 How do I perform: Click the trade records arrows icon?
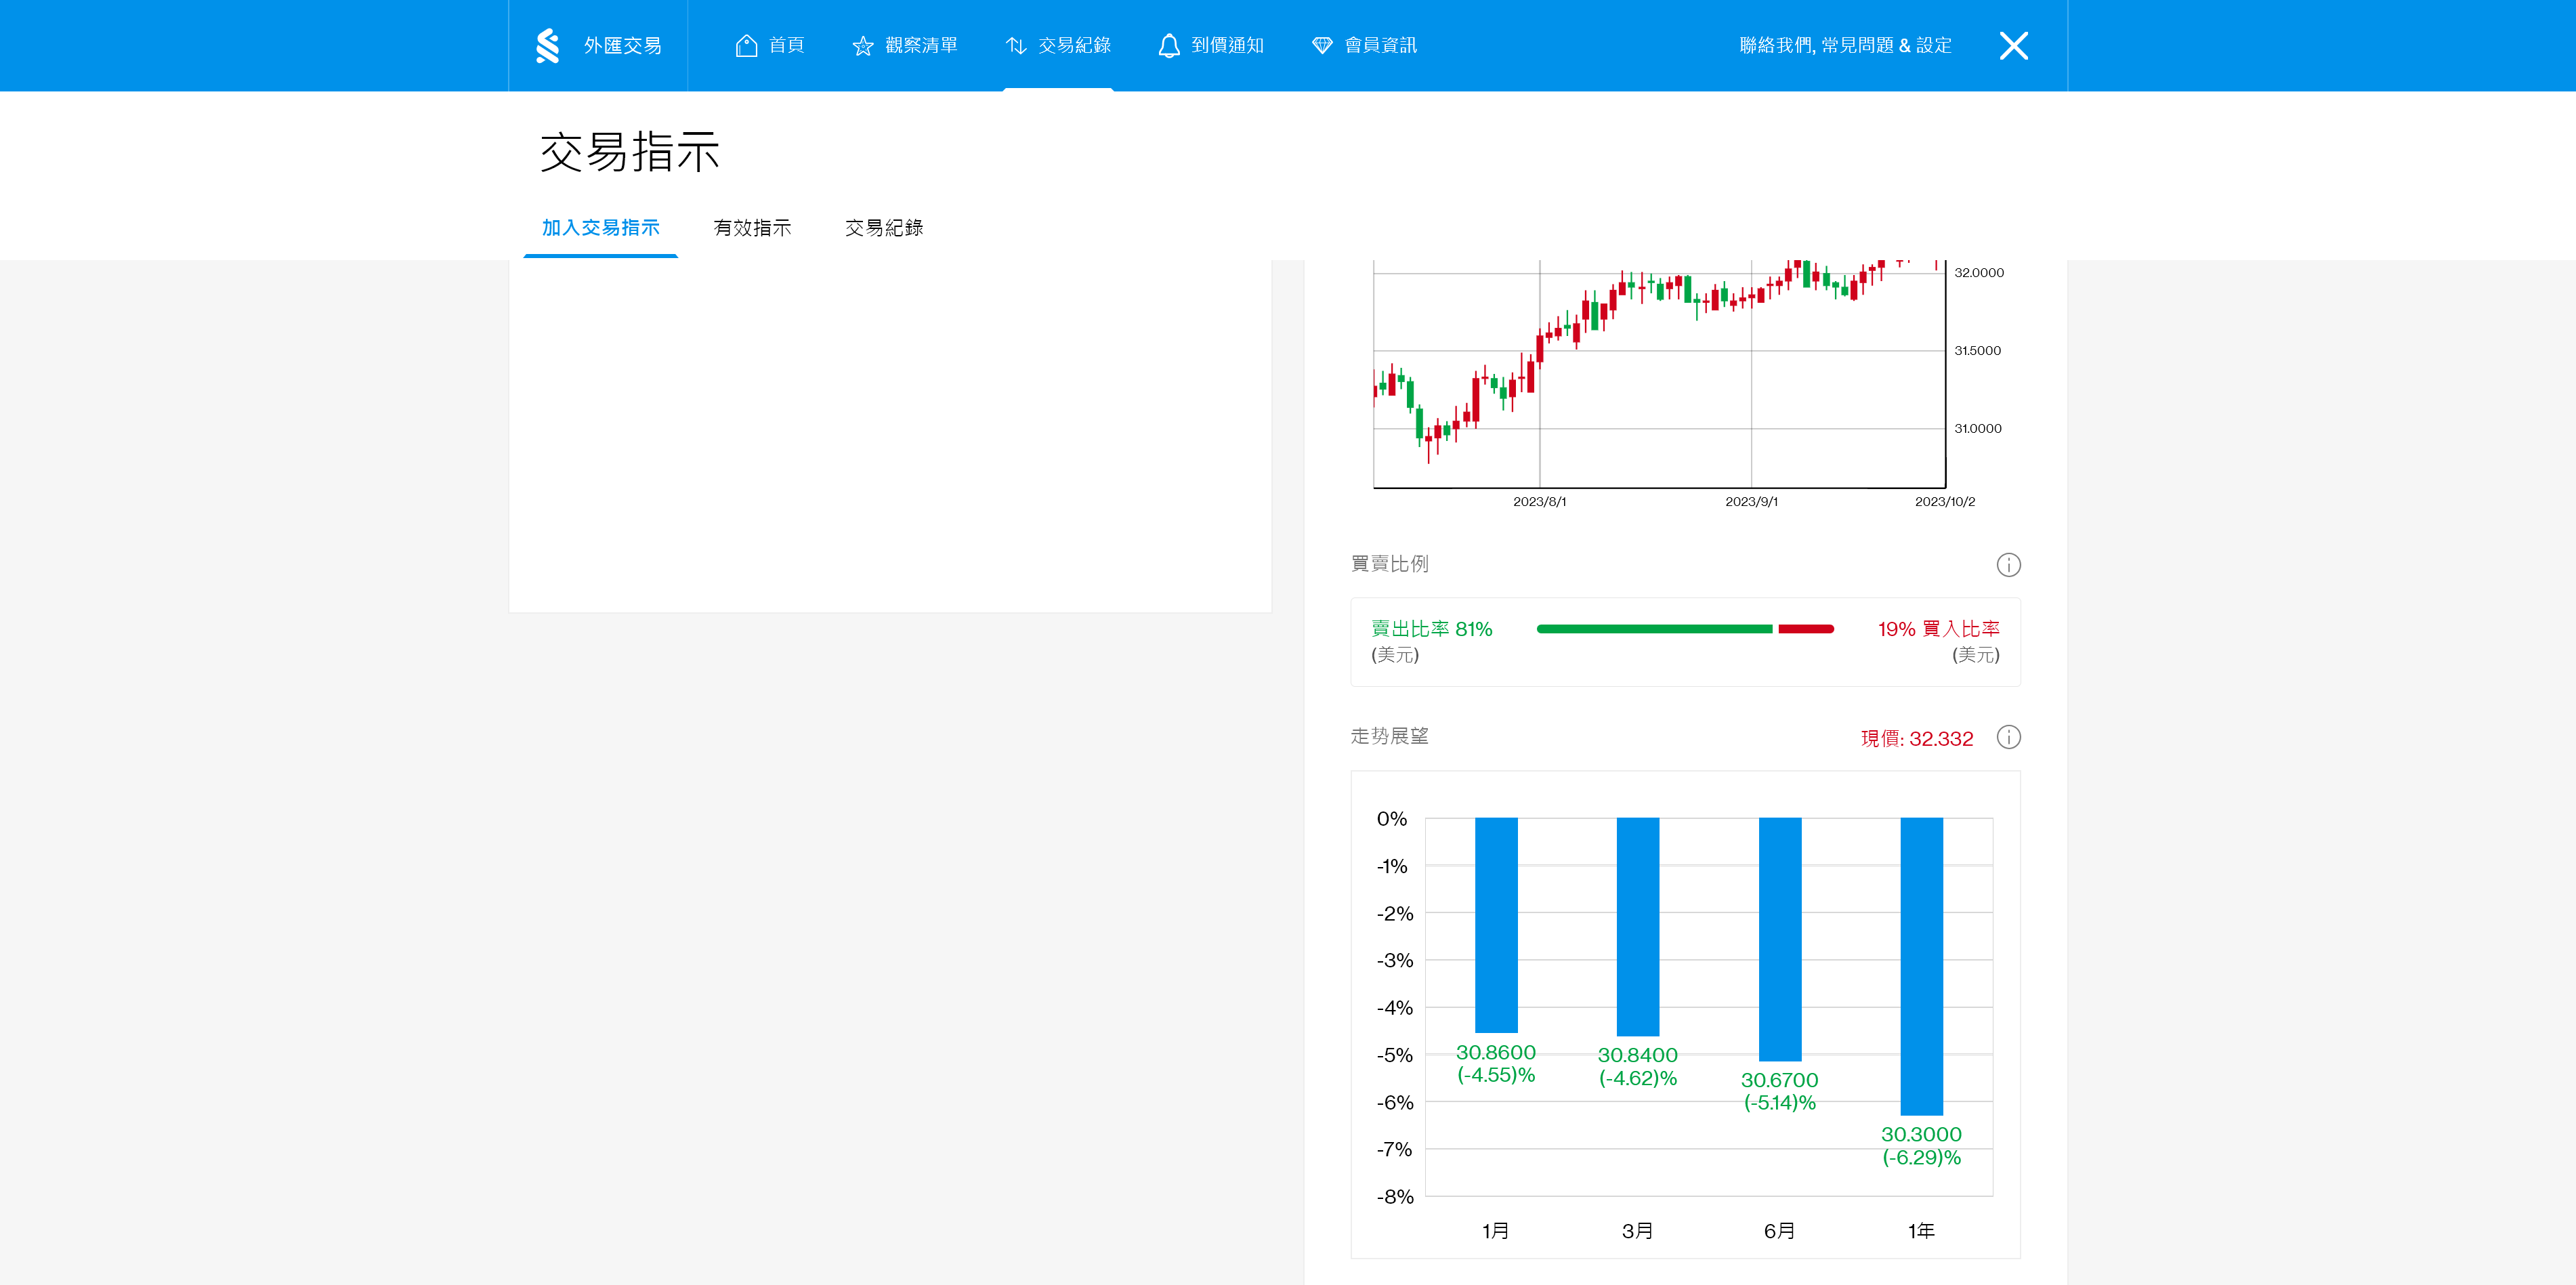[1016, 46]
